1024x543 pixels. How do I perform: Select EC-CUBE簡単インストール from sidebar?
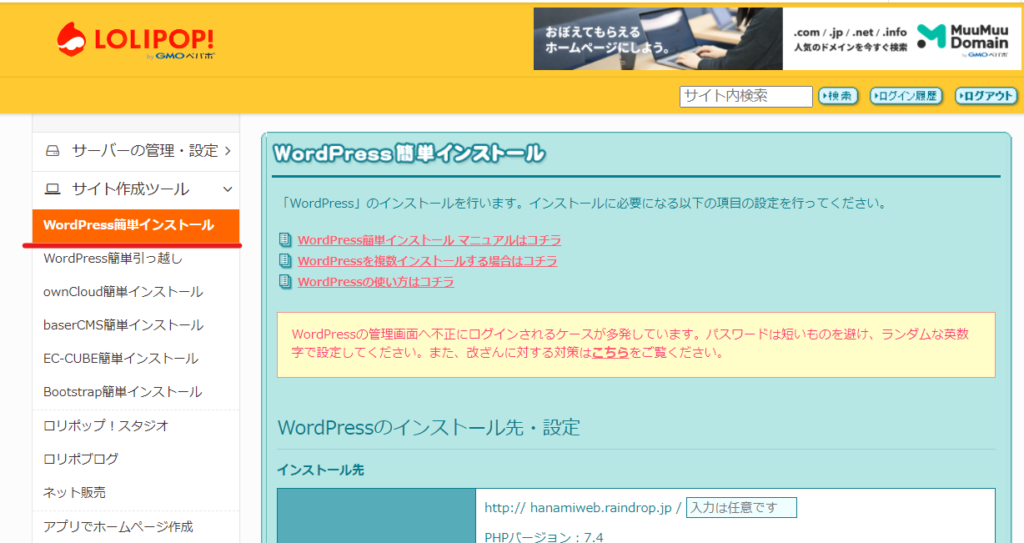pyautogui.click(x=120, y=358)
